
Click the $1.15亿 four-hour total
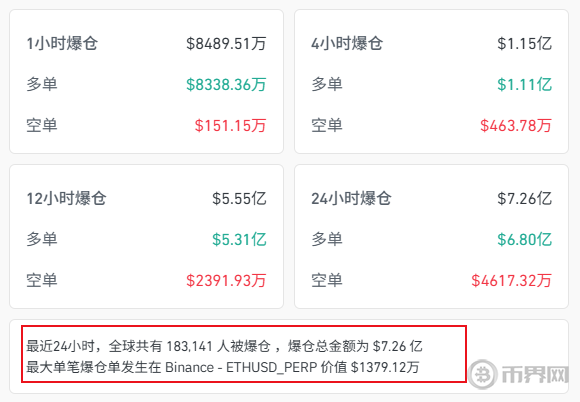[524, 44]
